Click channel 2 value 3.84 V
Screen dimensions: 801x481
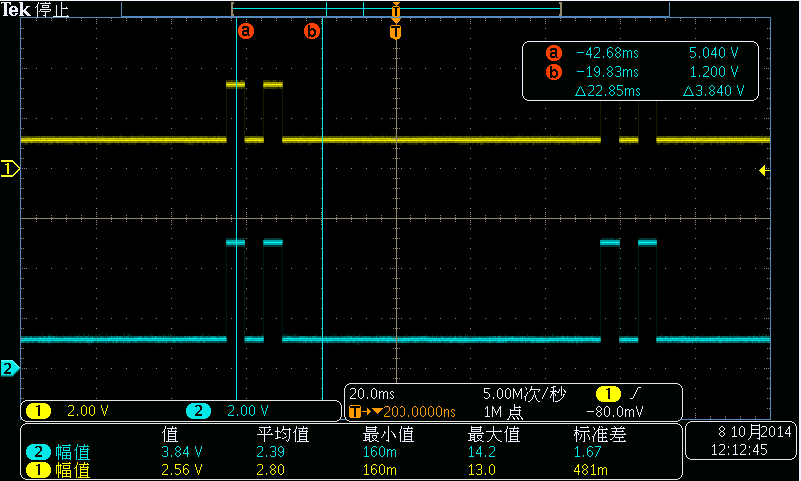(182, 452)
